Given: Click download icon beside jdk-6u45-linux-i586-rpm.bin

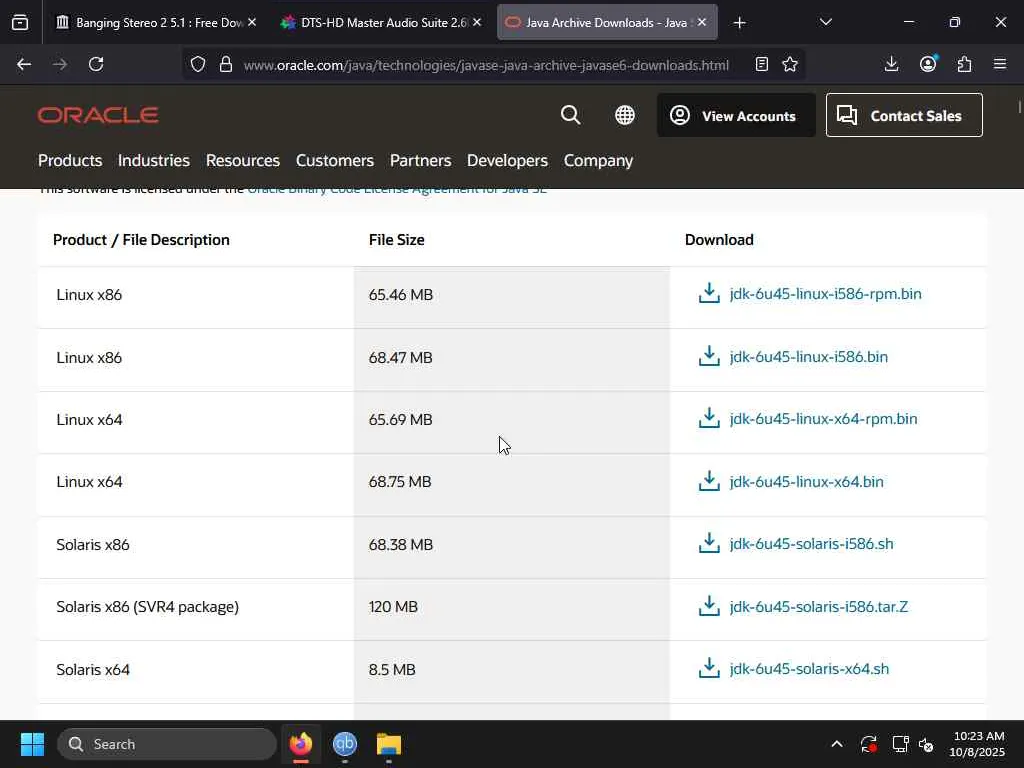Looking at the screenshot, I should 709,293.
